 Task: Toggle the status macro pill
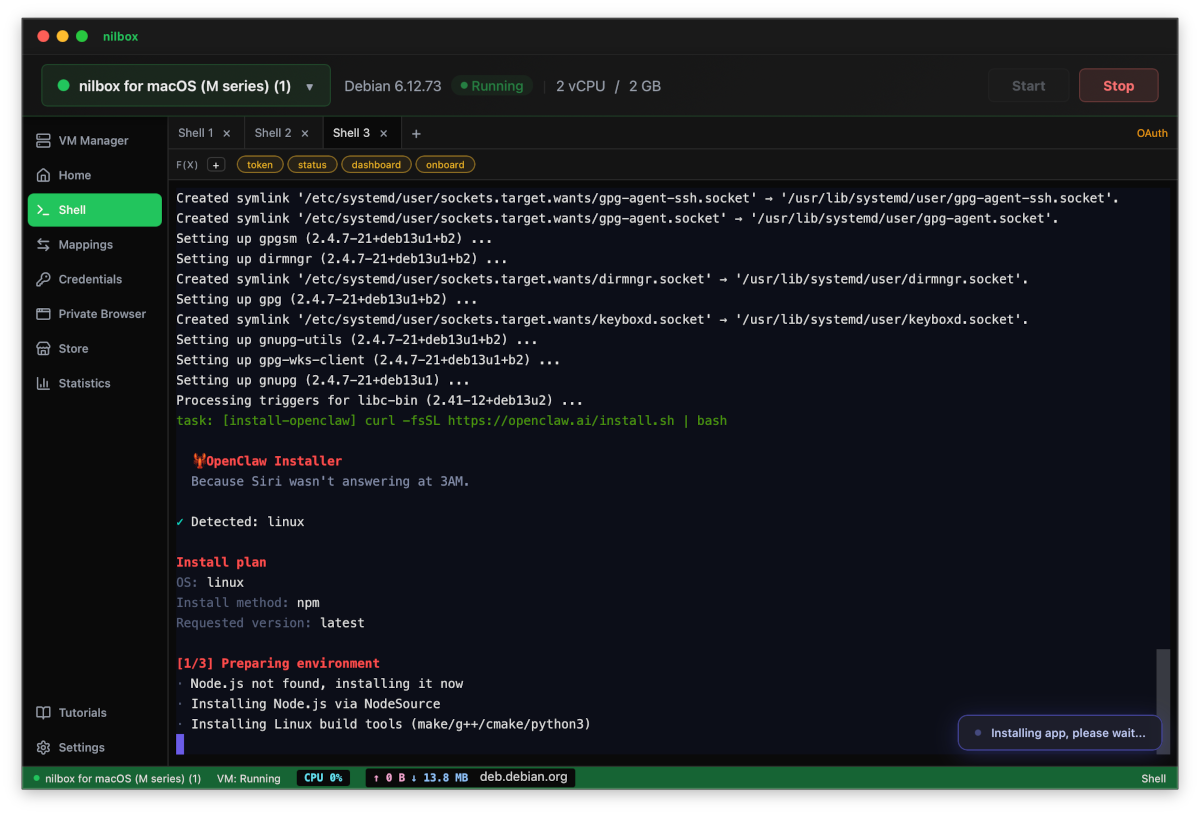coord(311,164)
